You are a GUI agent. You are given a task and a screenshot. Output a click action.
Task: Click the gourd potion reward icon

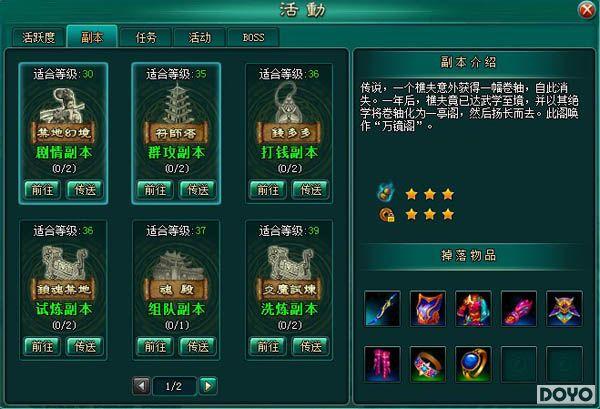click(x=386, y=192)
